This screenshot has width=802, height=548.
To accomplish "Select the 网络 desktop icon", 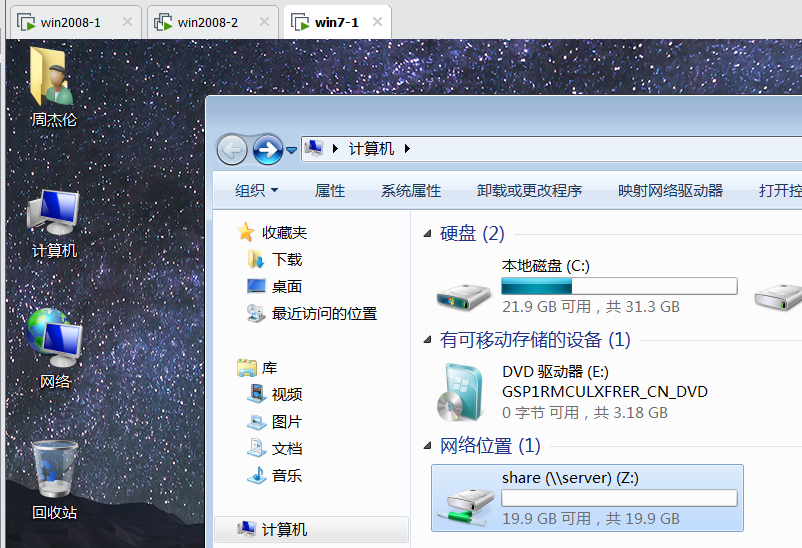I will (x=55, y=348).
